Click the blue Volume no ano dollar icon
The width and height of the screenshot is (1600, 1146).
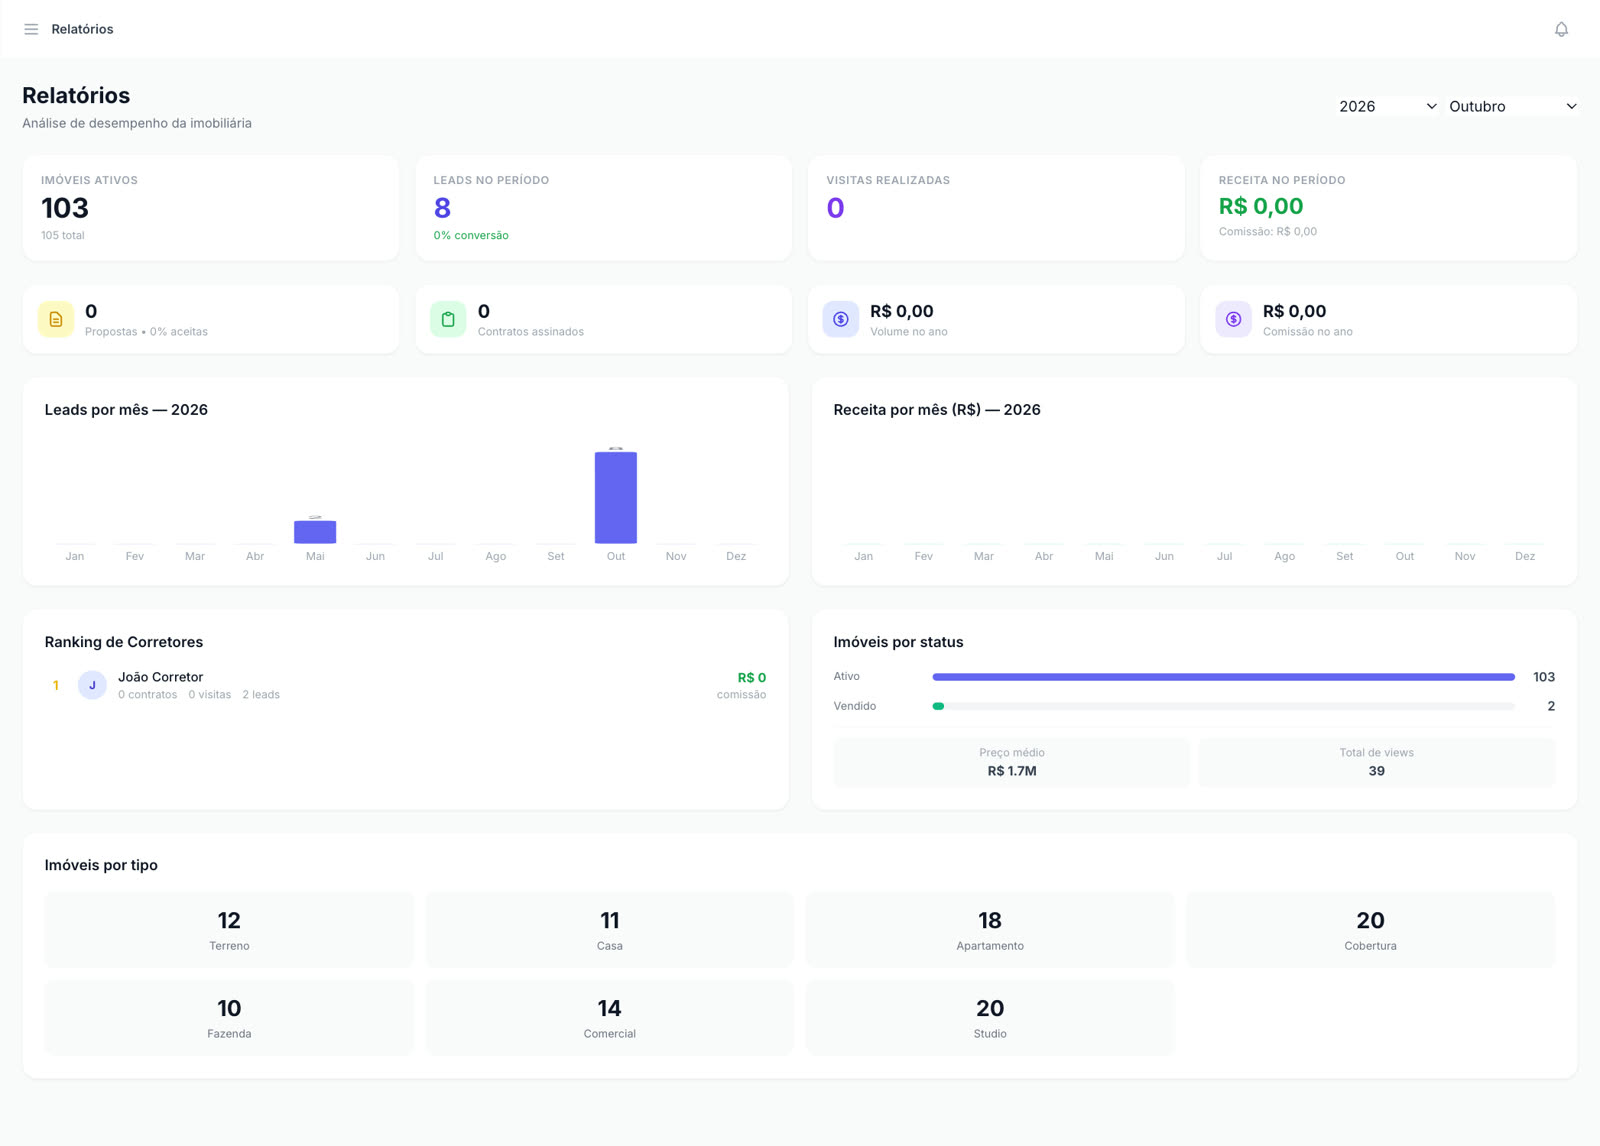(841, 319)
